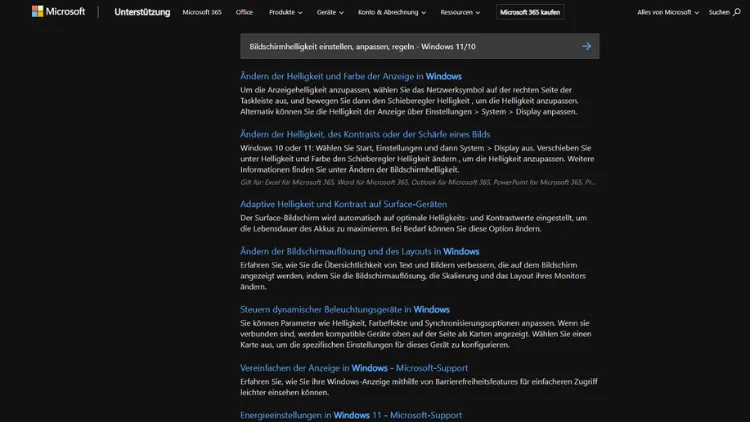Viewport: 750px width, 422px height.
Task: Submit search with the blue arrow icon
Action: click(586, 46)
